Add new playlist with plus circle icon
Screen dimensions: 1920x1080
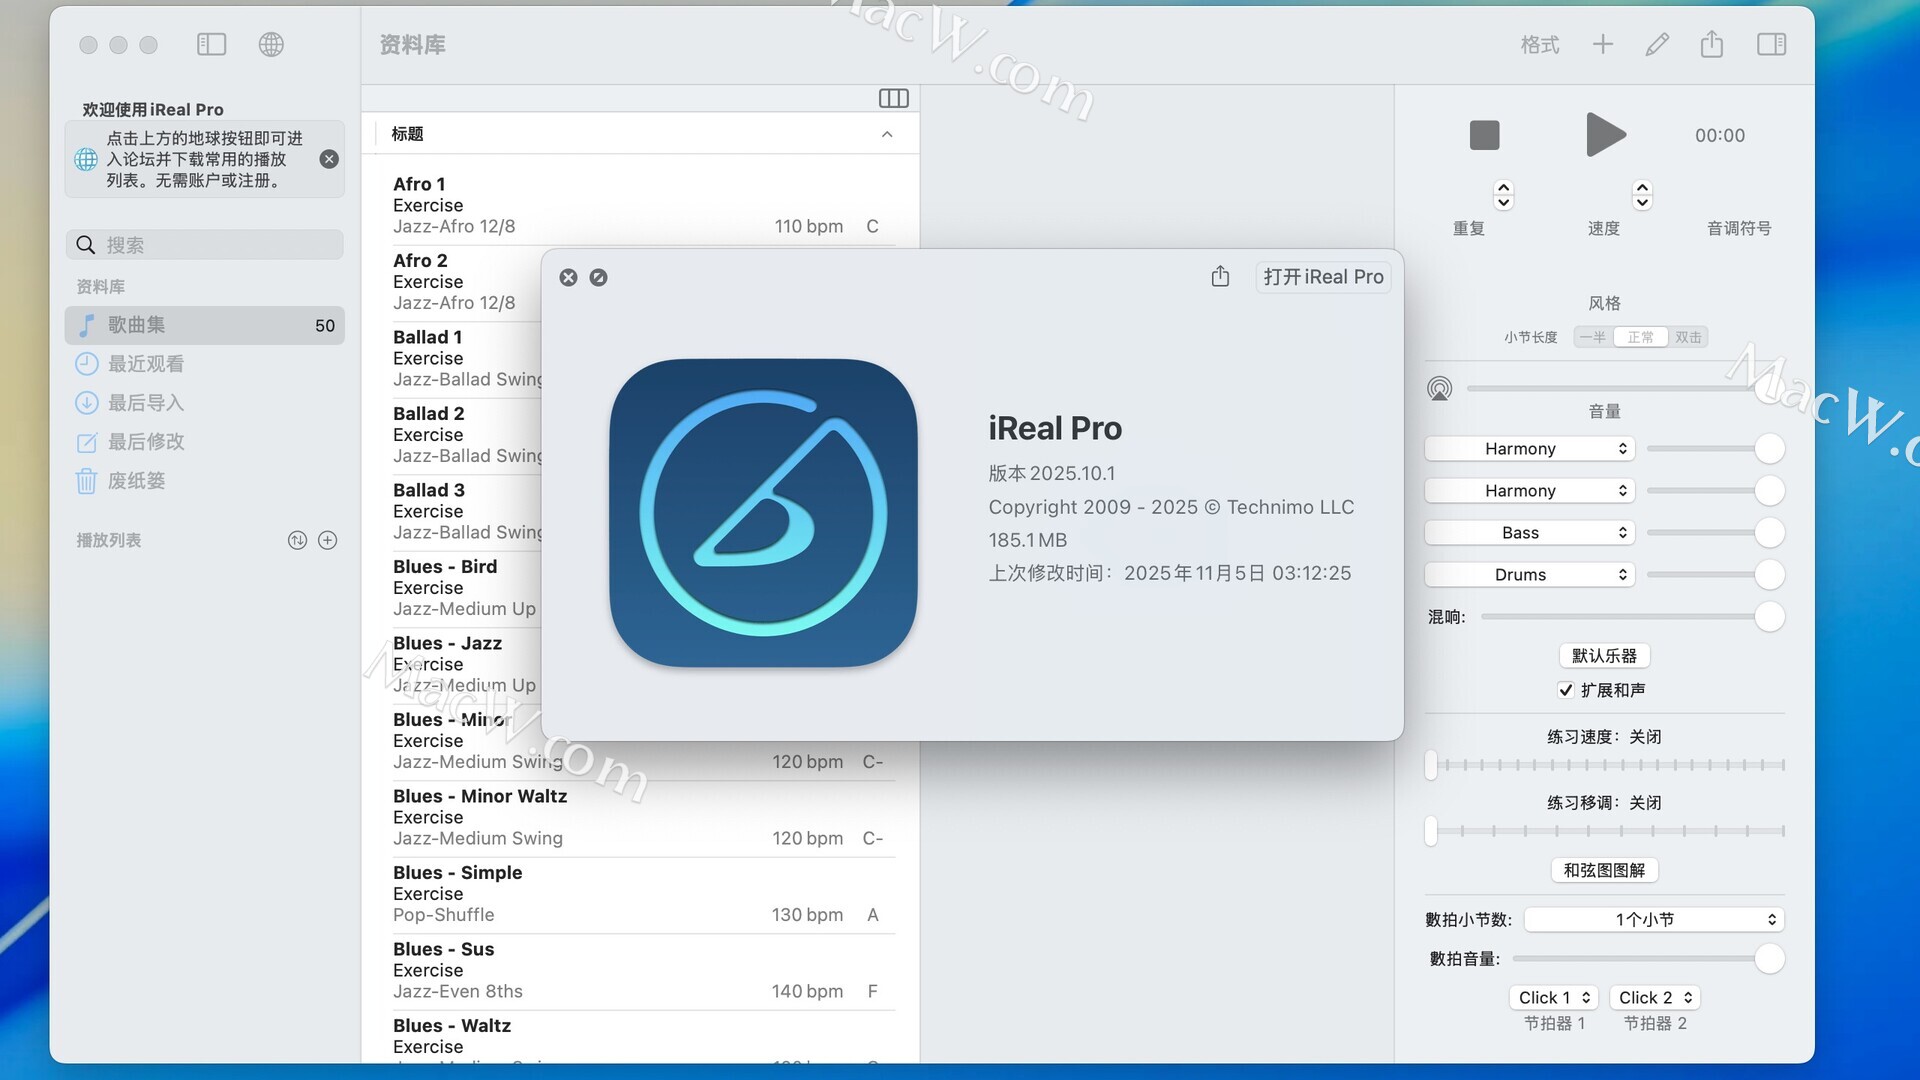coord(327,540)
